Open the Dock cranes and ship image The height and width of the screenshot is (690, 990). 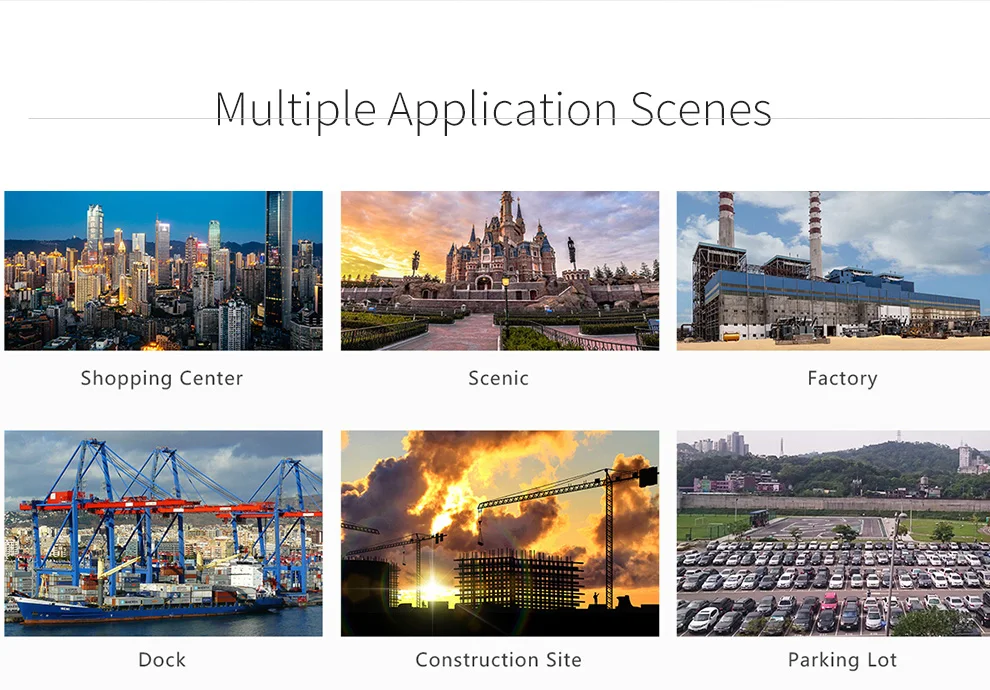[164, 533]
